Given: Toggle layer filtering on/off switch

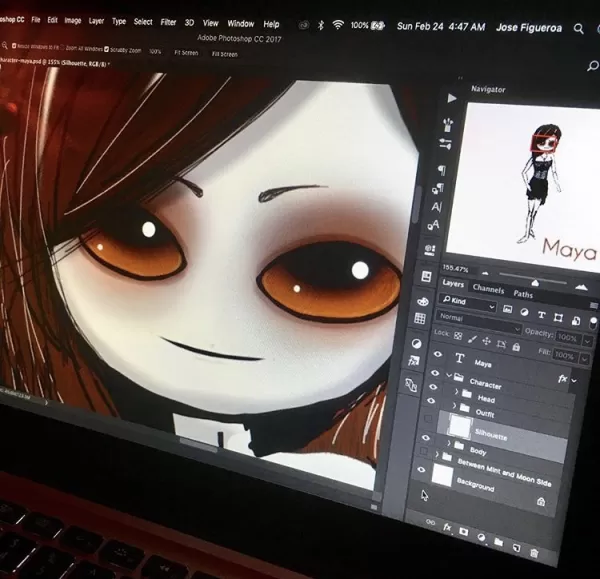Looking at the screenshot, I should (x=593, y=322).
